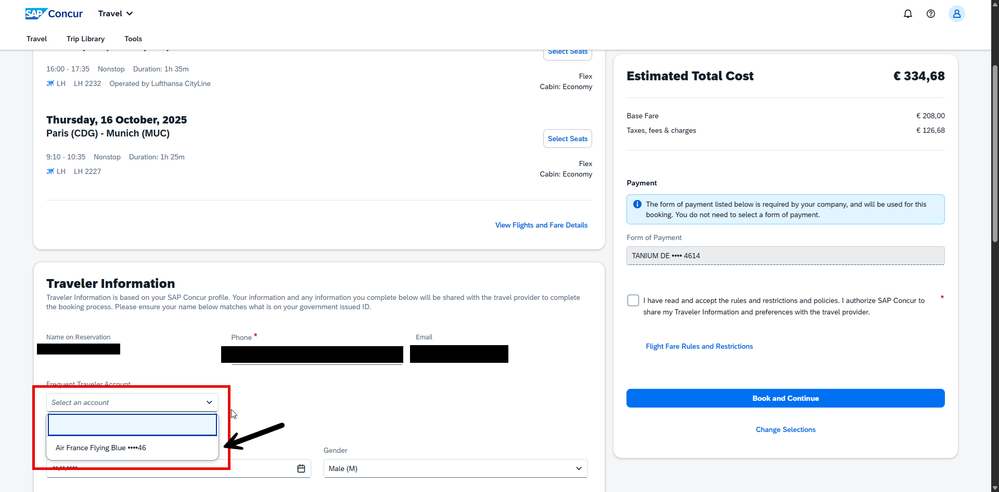This screenshot has height=492, width=999.
Task: Click the LH 2232 airline logo icon
Action: click(51, 84)
